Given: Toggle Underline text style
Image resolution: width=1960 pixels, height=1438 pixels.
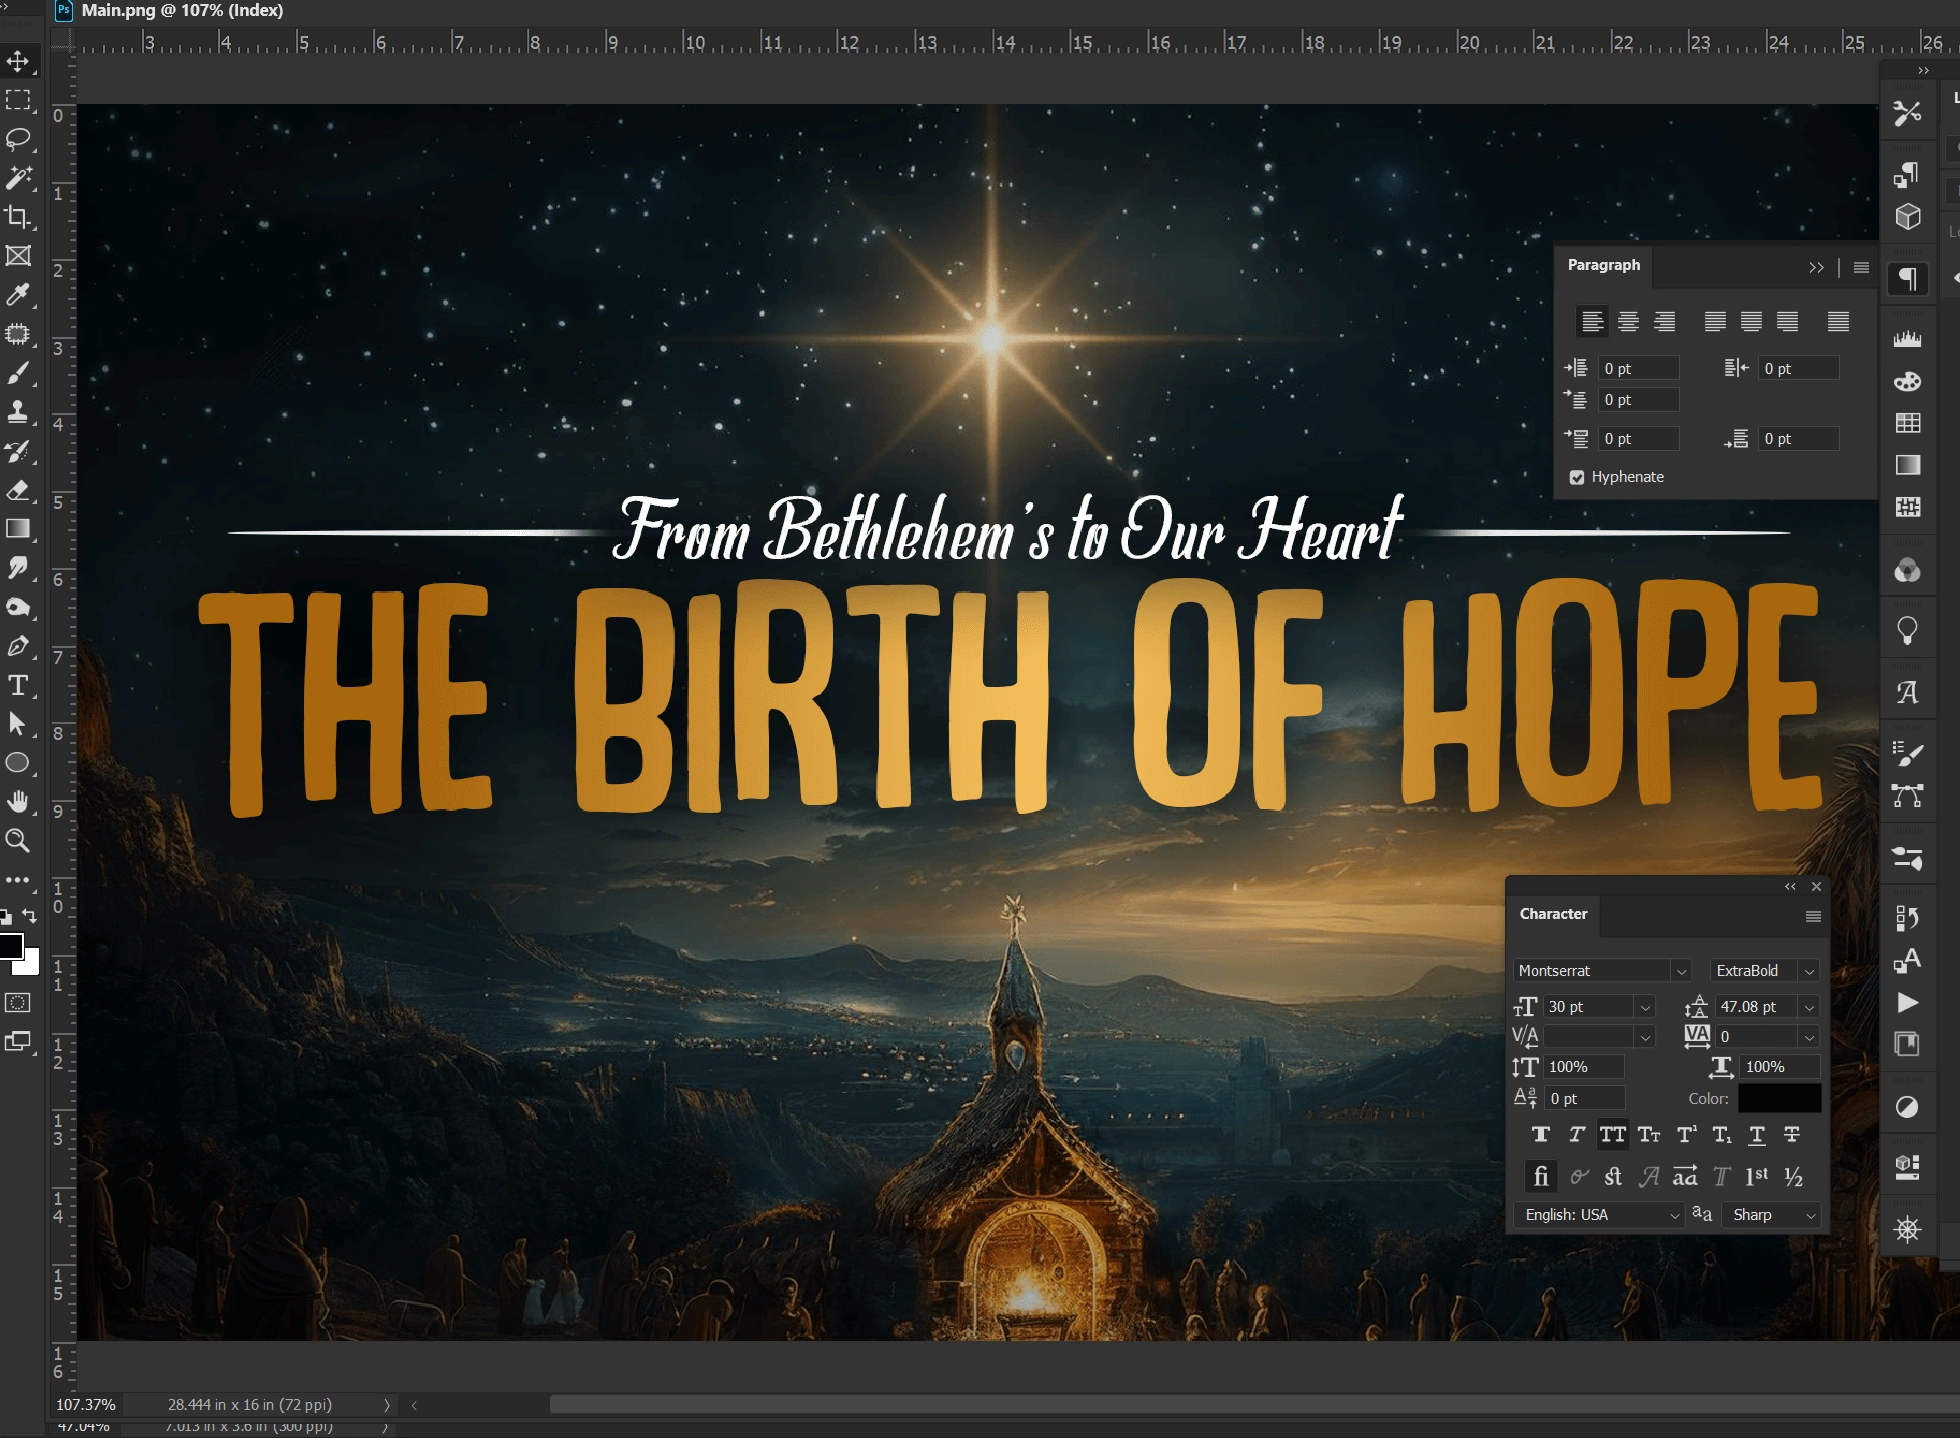Looking at the screenshot, I should (x=1757, y=1134).
